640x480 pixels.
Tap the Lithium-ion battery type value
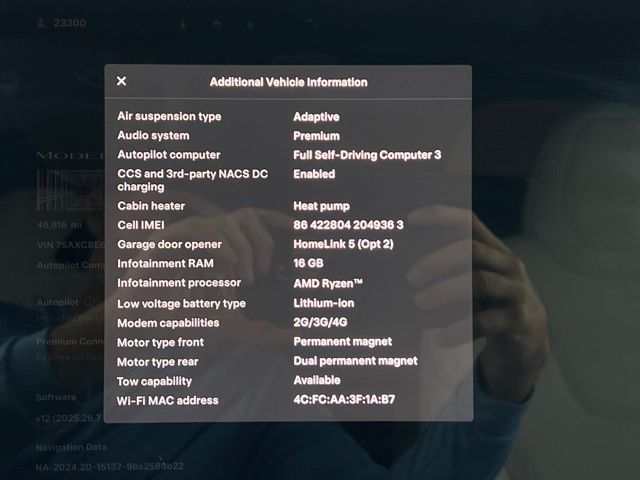pos(323,303)
